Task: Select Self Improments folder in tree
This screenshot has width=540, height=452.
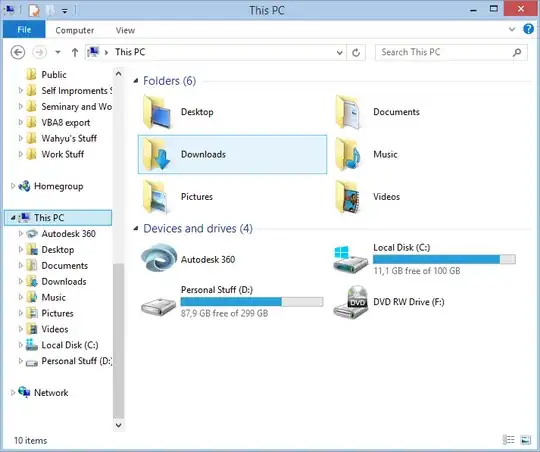Action: click(76, 91)
